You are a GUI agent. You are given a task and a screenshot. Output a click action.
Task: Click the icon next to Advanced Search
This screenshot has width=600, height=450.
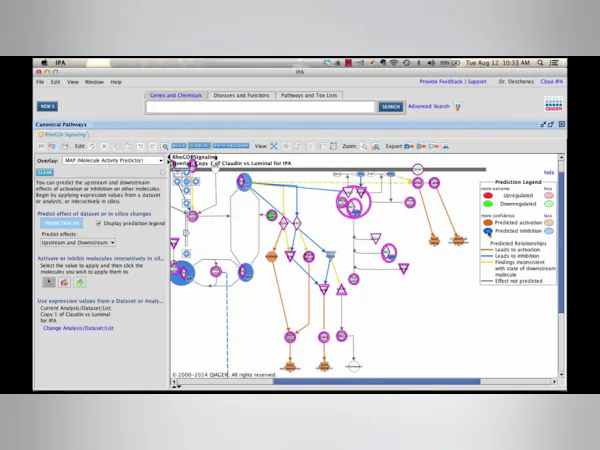[x=458, y=106]
